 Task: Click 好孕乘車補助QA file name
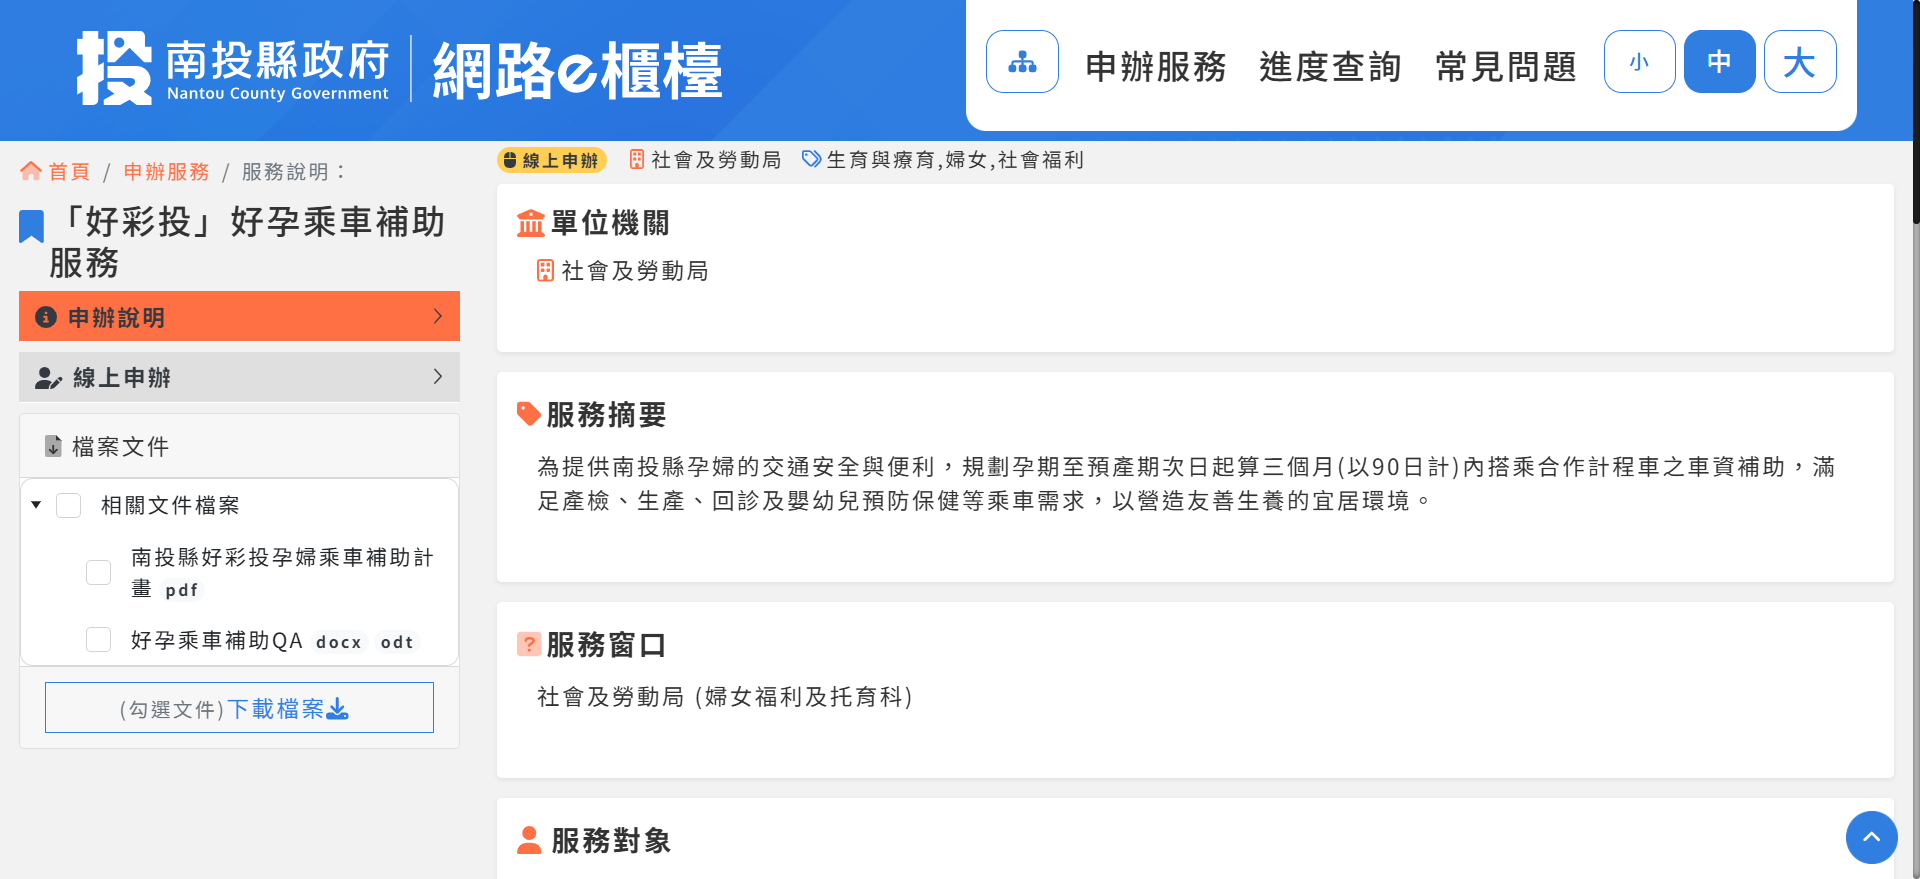click(217, 640)
